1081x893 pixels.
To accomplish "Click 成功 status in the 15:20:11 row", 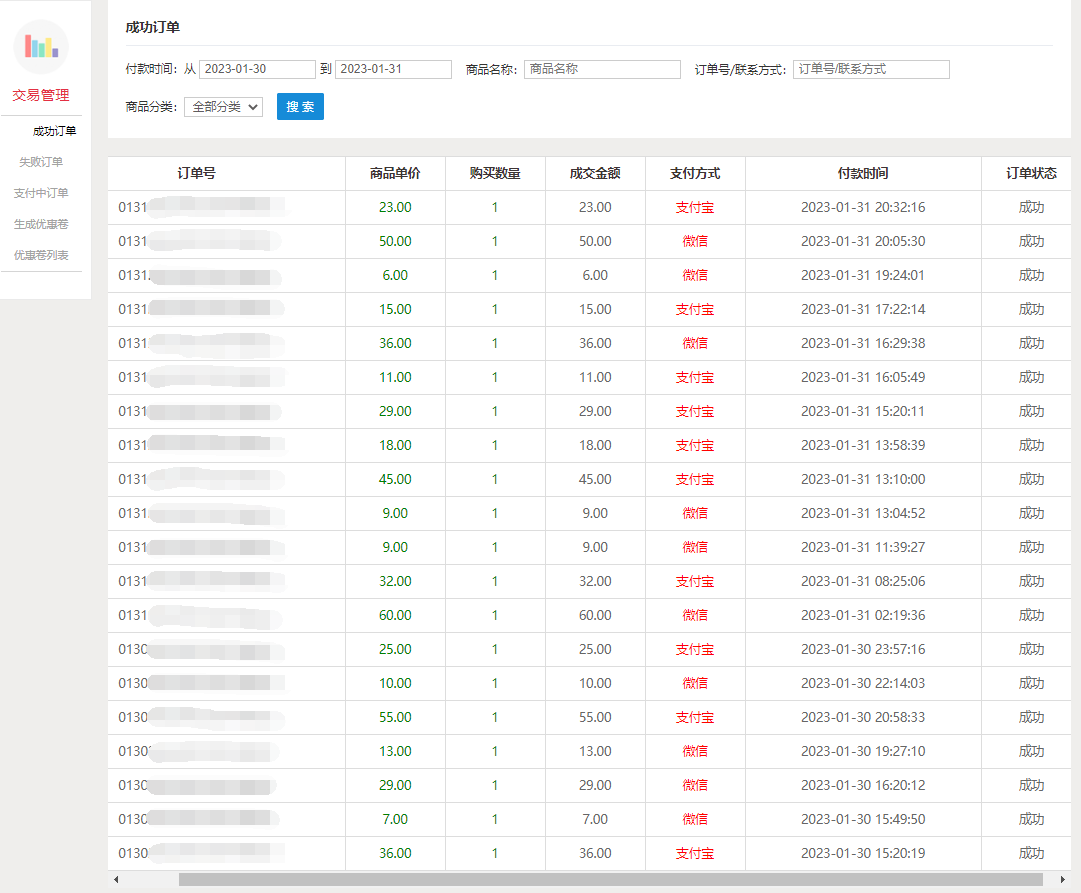I will coord(1031,412).
